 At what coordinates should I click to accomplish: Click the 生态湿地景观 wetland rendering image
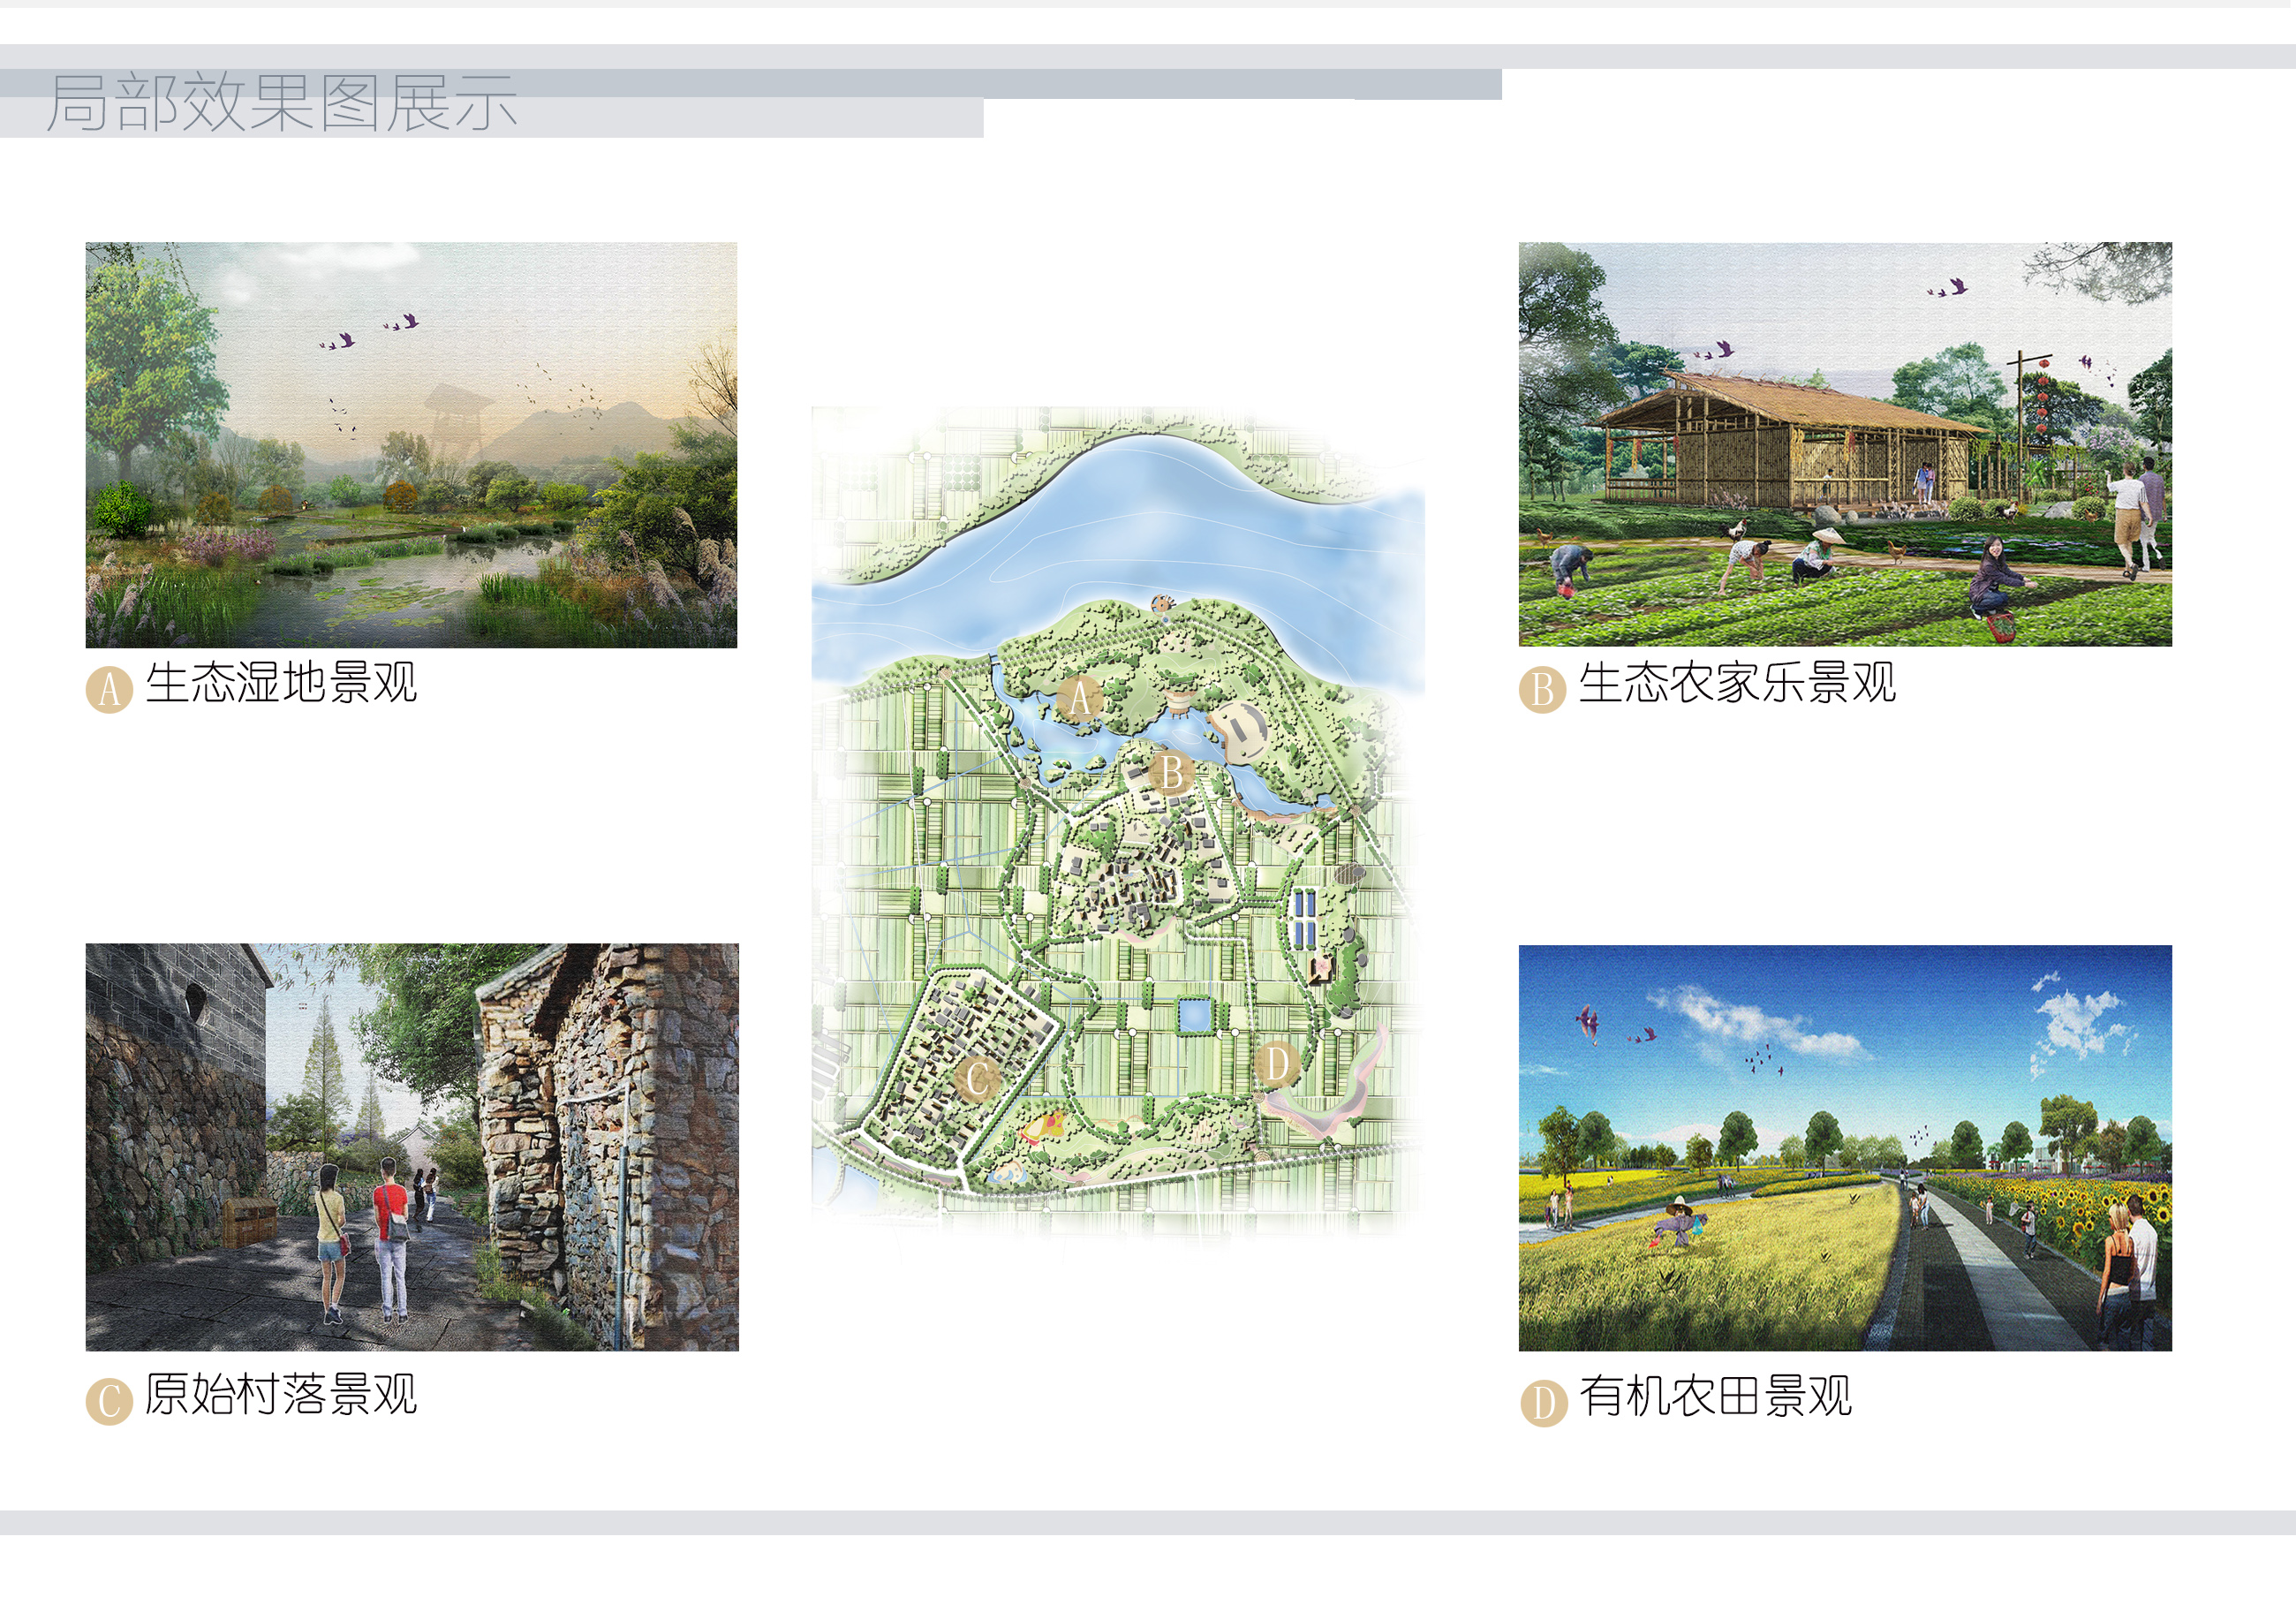tap(411, 445)
